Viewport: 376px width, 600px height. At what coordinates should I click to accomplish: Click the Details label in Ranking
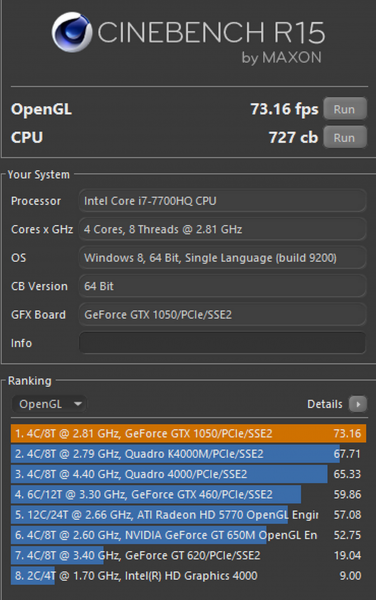pos(325,404)
